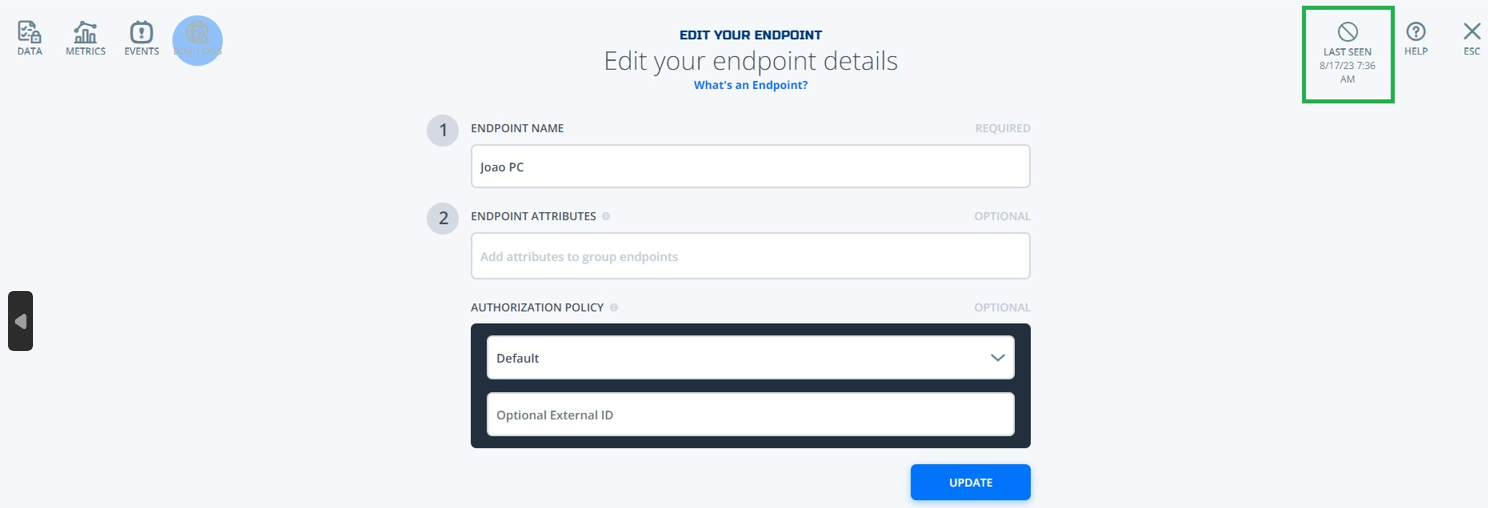The height and width of the screenshot is (508, 1488).
Task: Focus the Endpoint Name field containing Joao PC
Action: pos(751,167)
